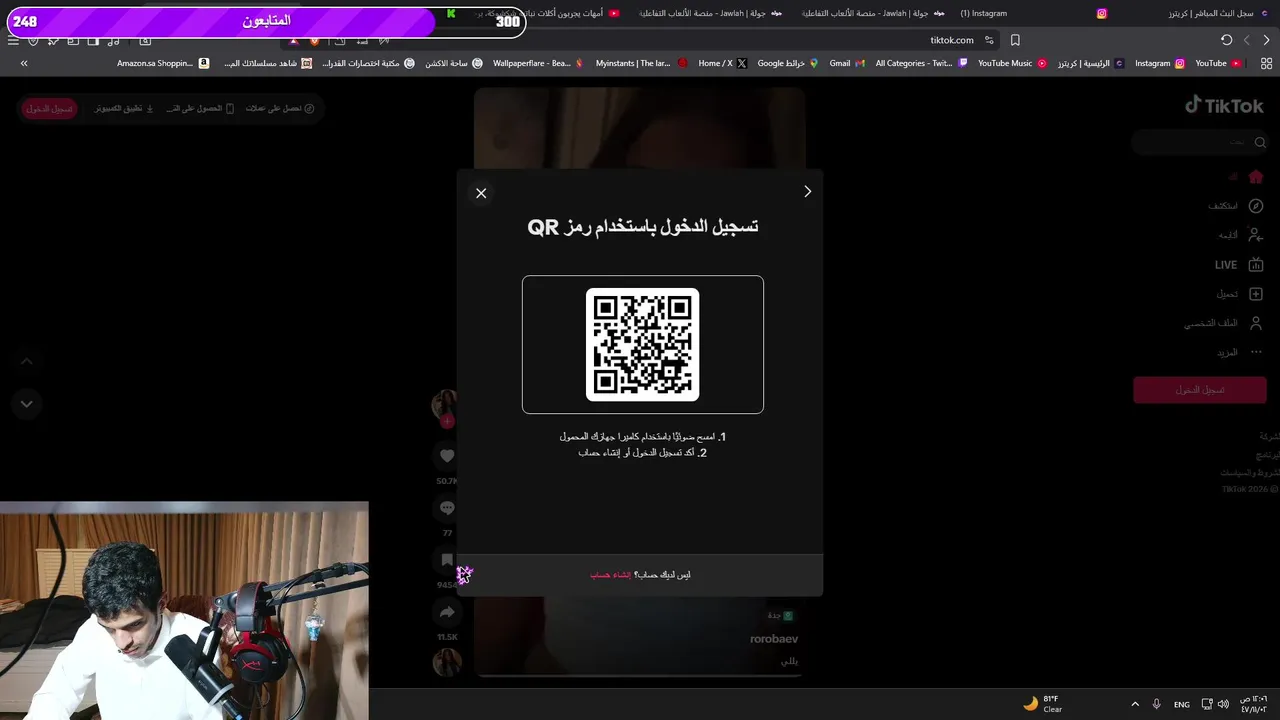Bookmark the video with the save icon

pos(447,560)
